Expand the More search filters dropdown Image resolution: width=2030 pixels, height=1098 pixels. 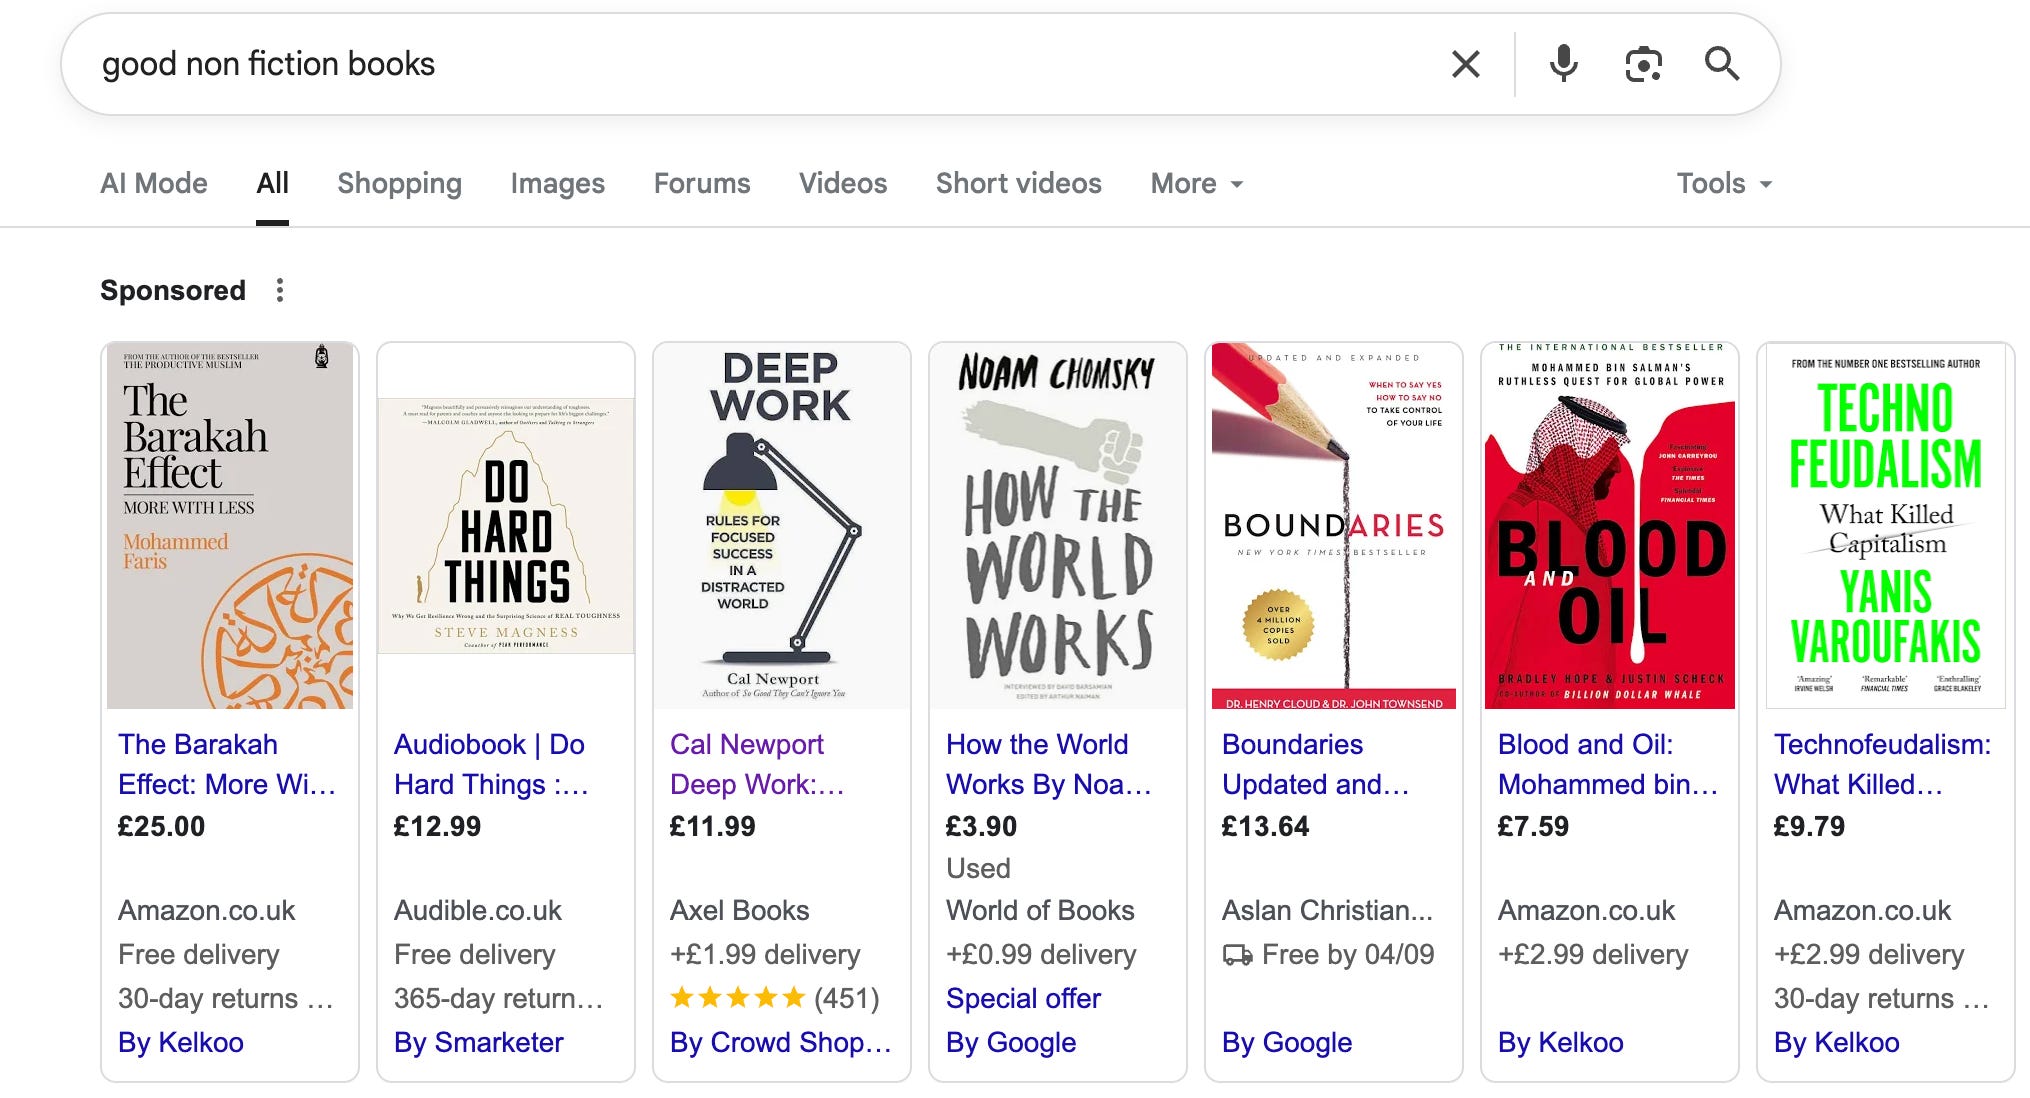point(1196,183)
